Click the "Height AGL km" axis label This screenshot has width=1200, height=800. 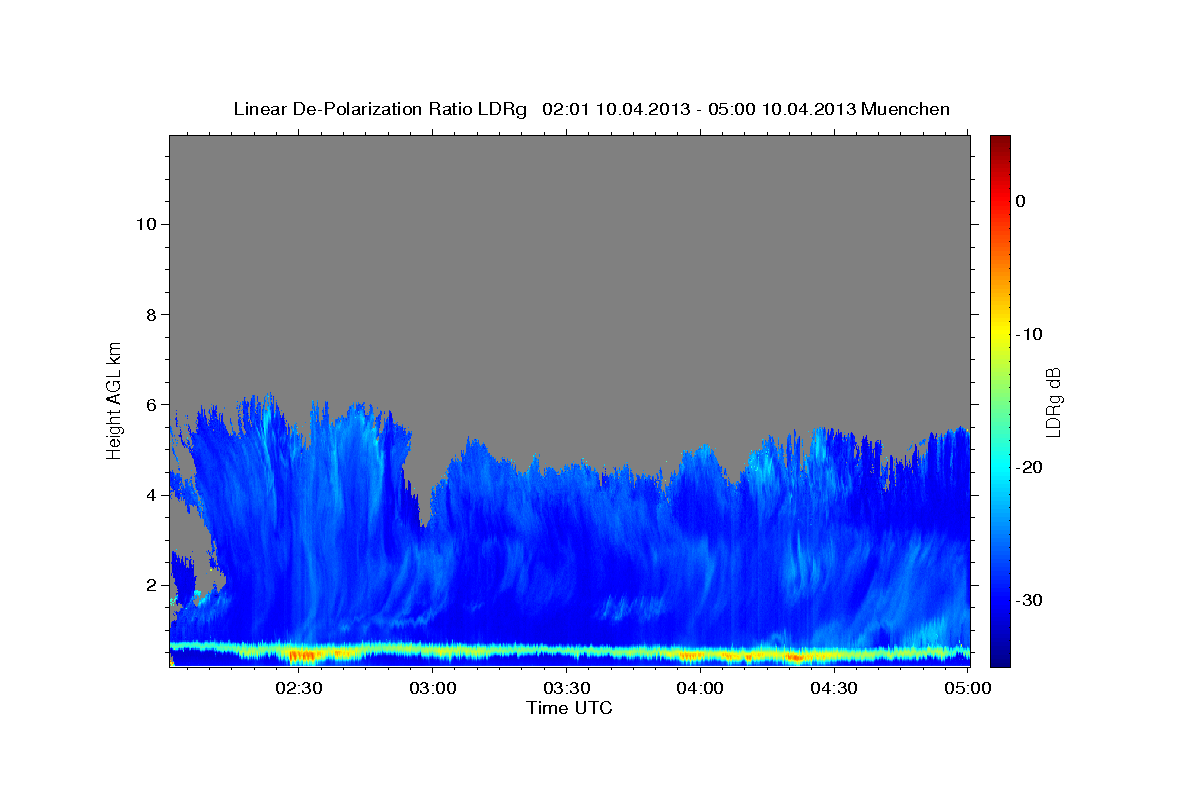115,399
